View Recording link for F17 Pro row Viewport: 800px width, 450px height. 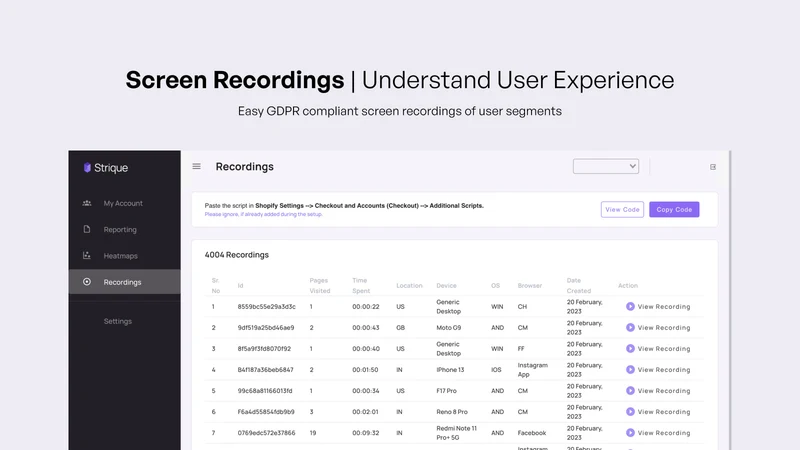(664, 391)
